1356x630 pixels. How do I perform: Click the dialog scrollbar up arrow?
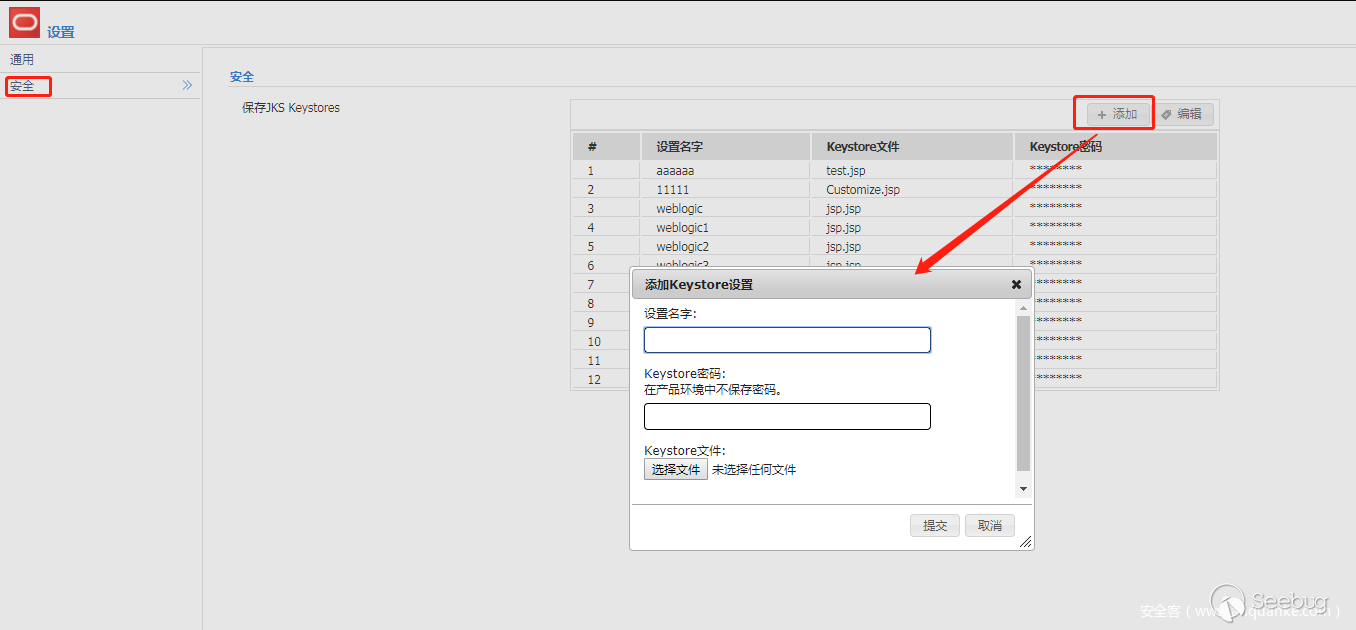(x=1023, y=309)
